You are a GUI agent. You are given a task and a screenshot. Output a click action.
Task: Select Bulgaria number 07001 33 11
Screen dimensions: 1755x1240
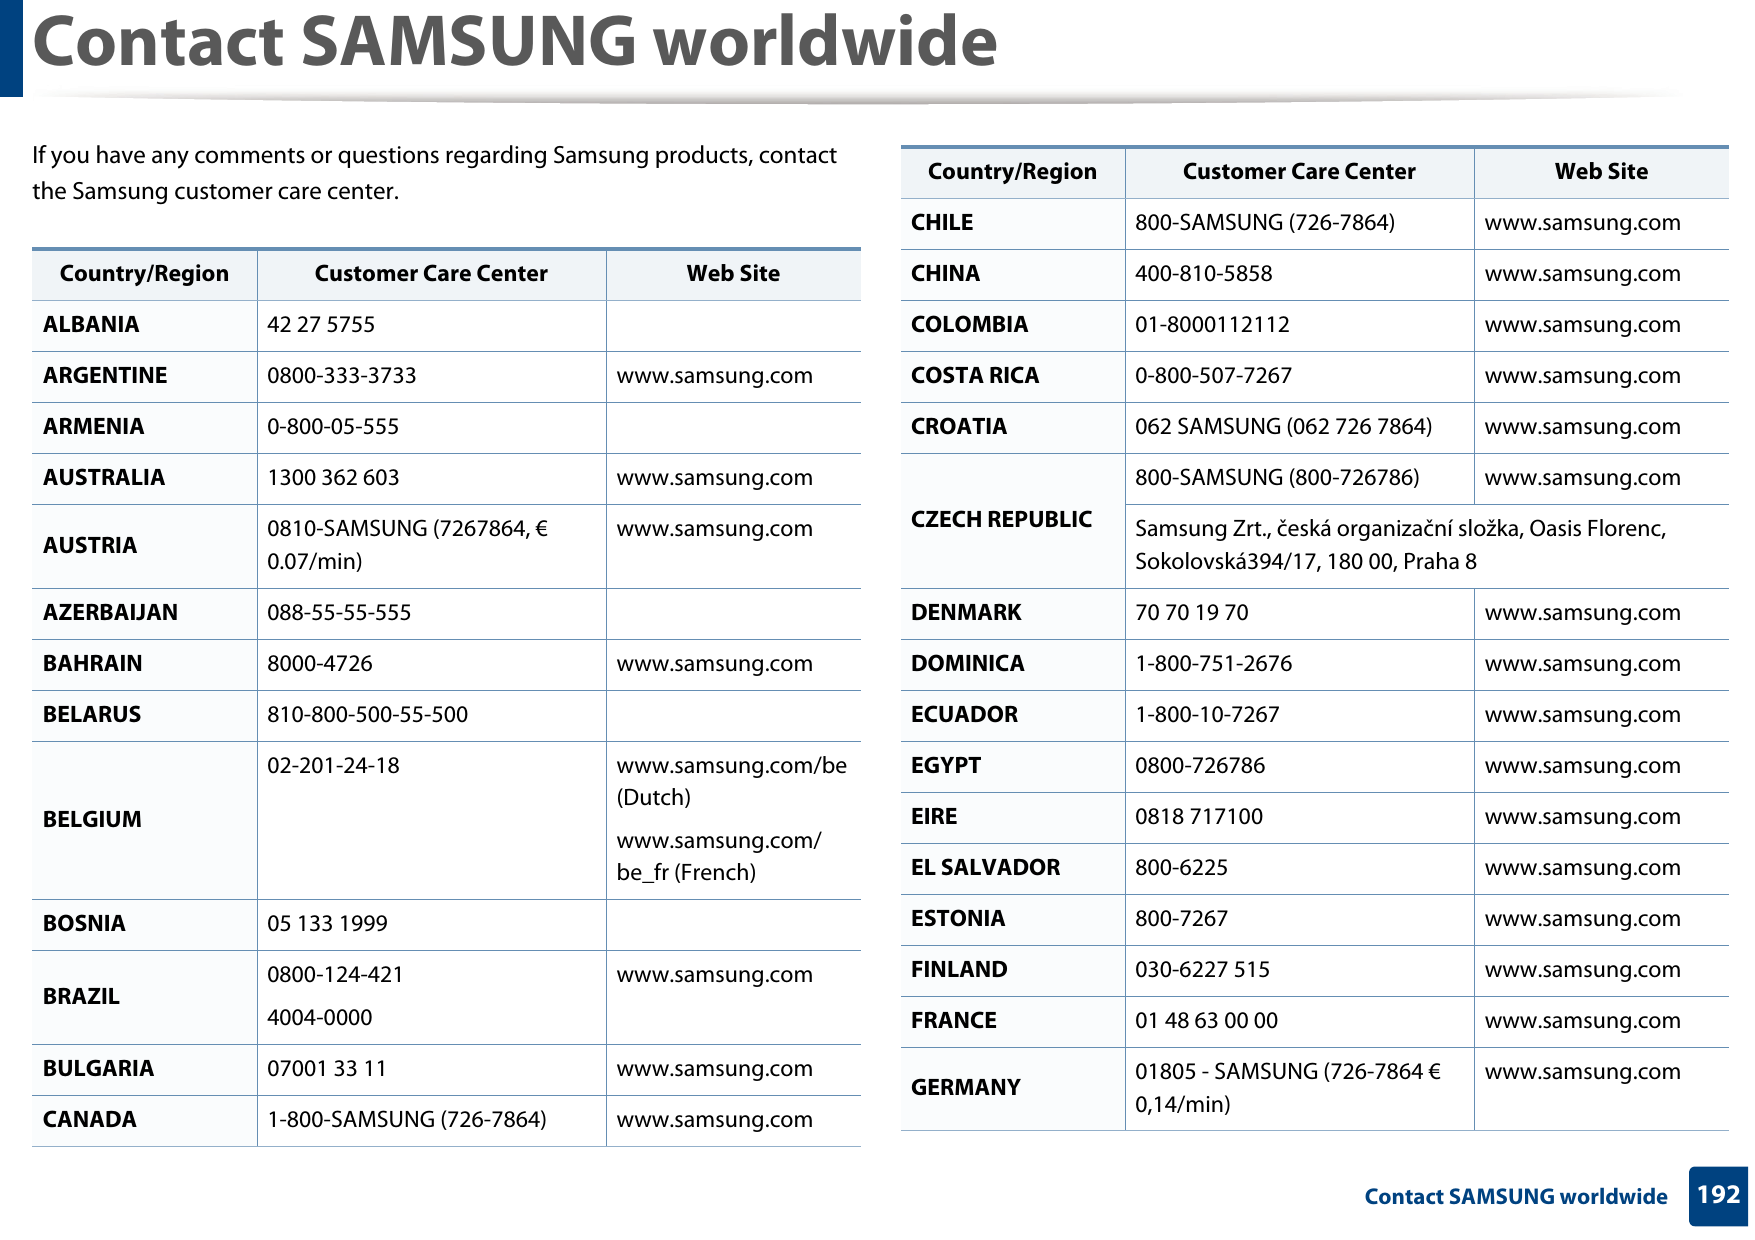[x=327, y=1069]
